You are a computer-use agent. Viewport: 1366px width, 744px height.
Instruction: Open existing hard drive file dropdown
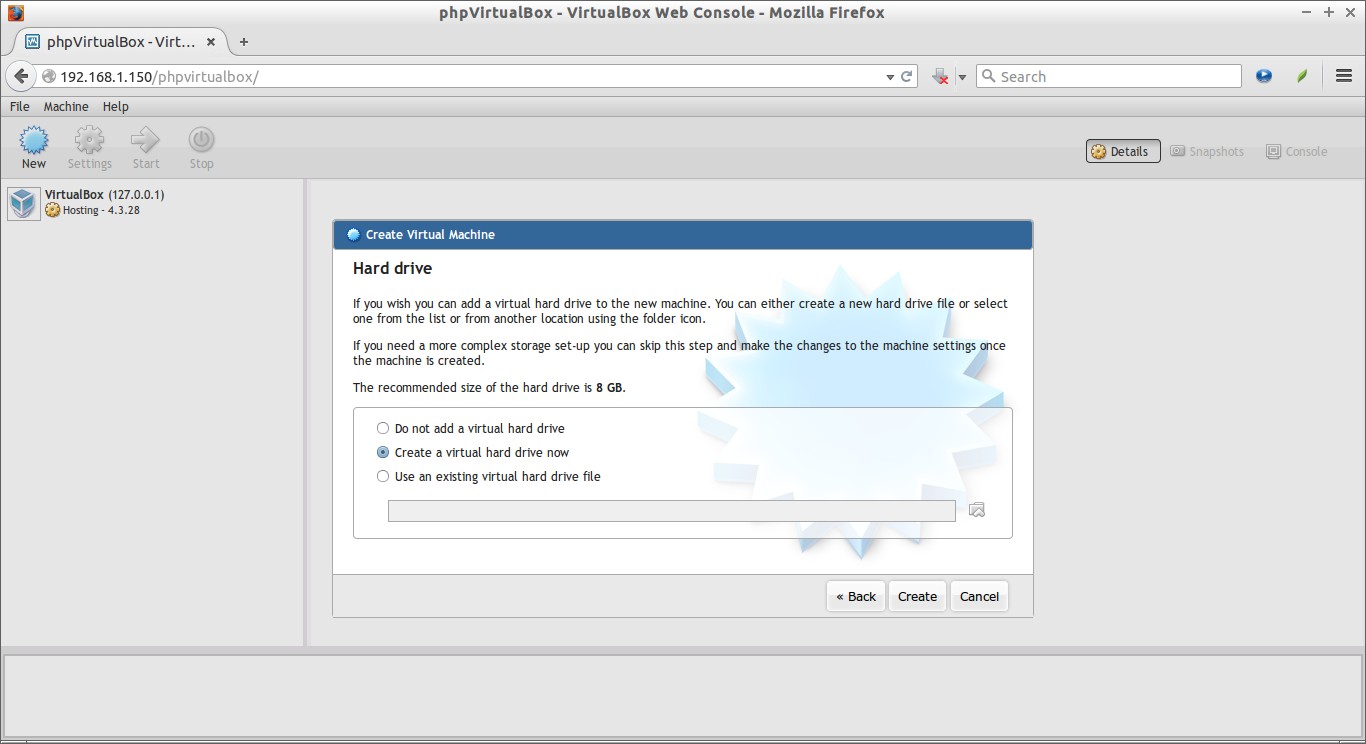[672, 511]
